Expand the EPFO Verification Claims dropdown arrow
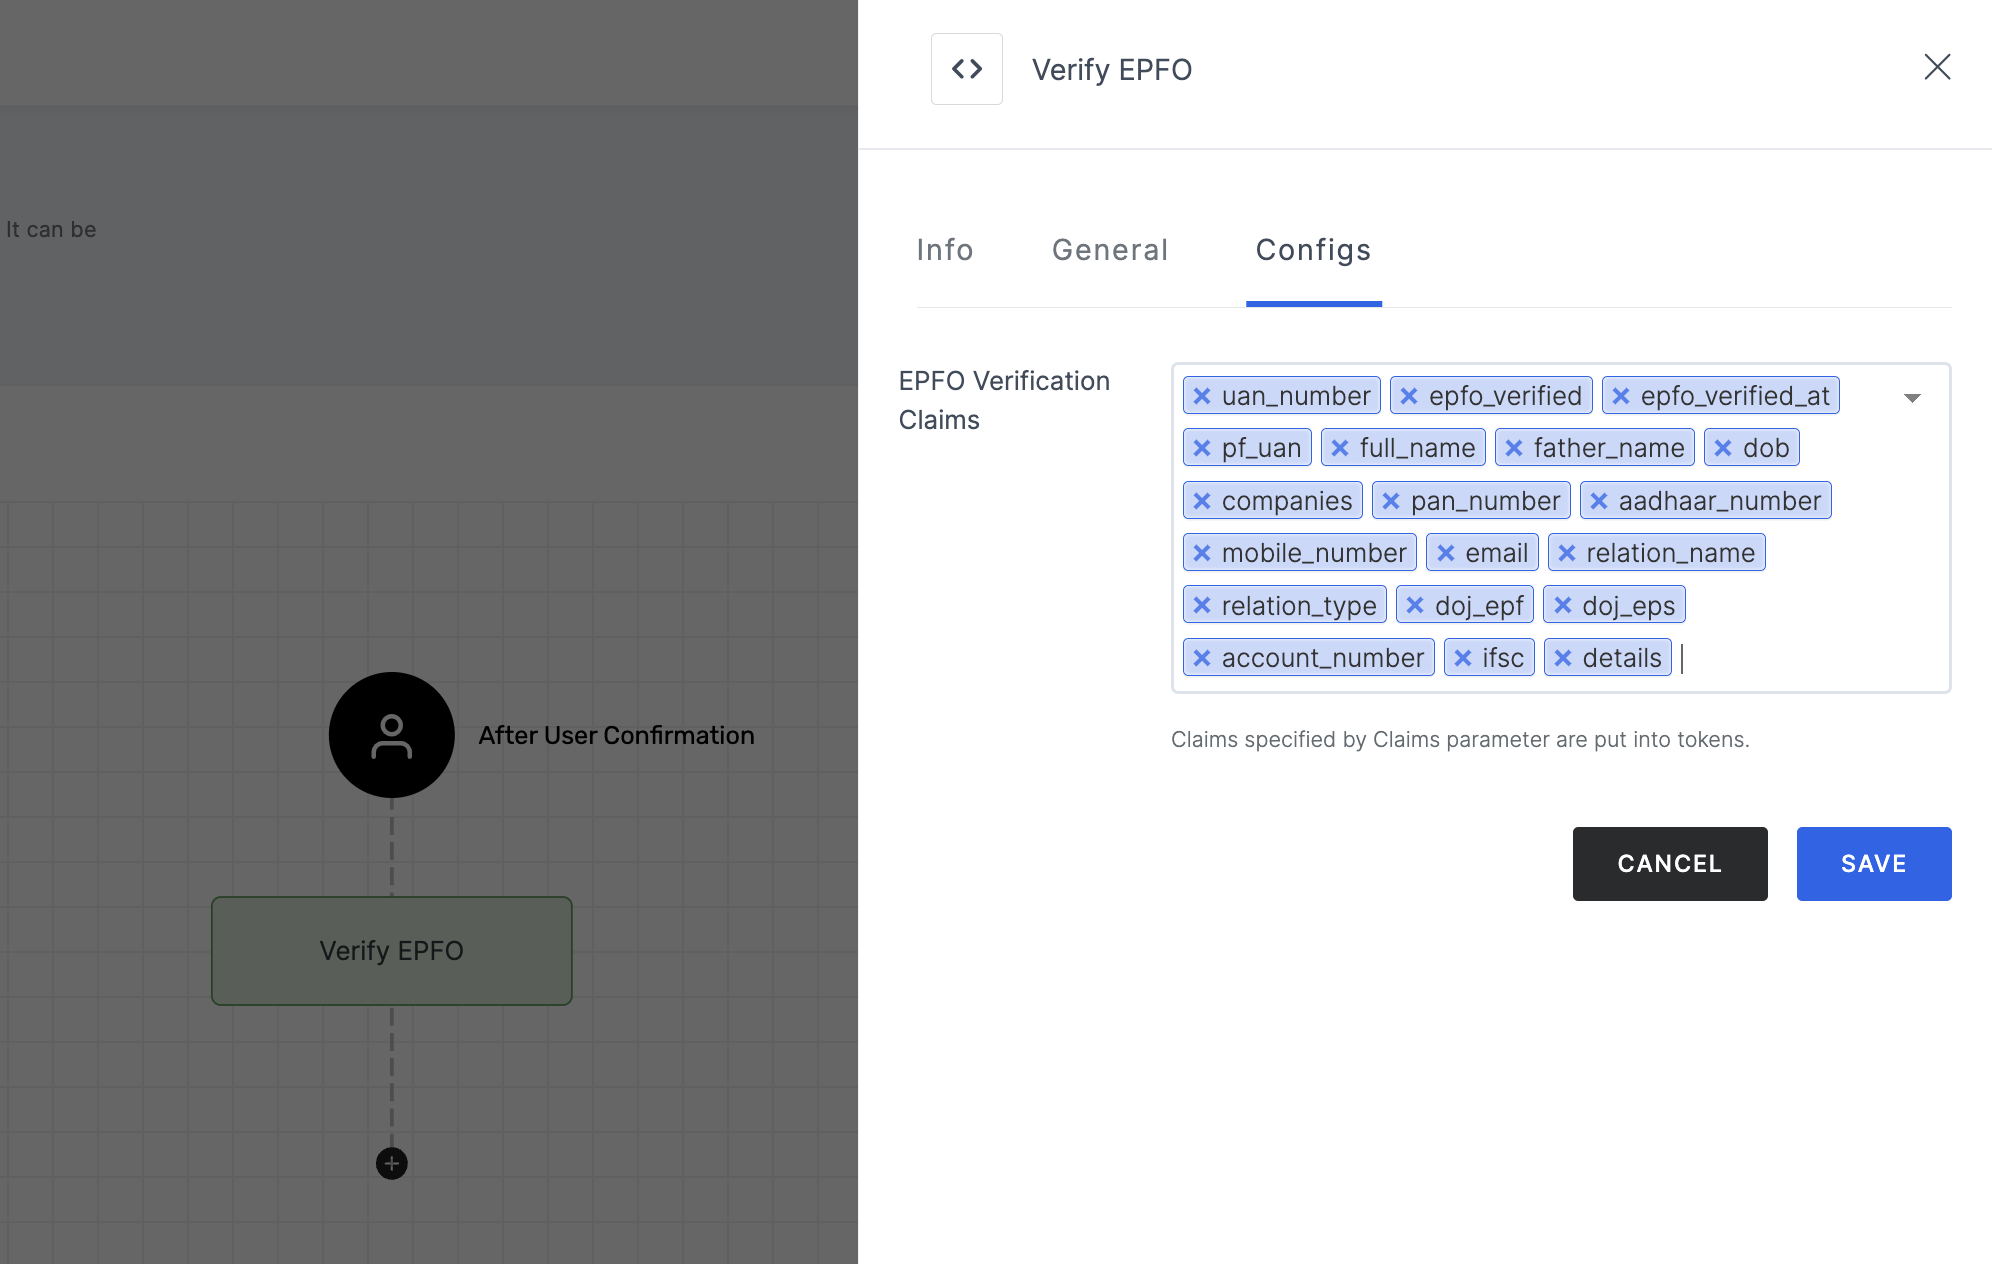 coord(1912,398)
